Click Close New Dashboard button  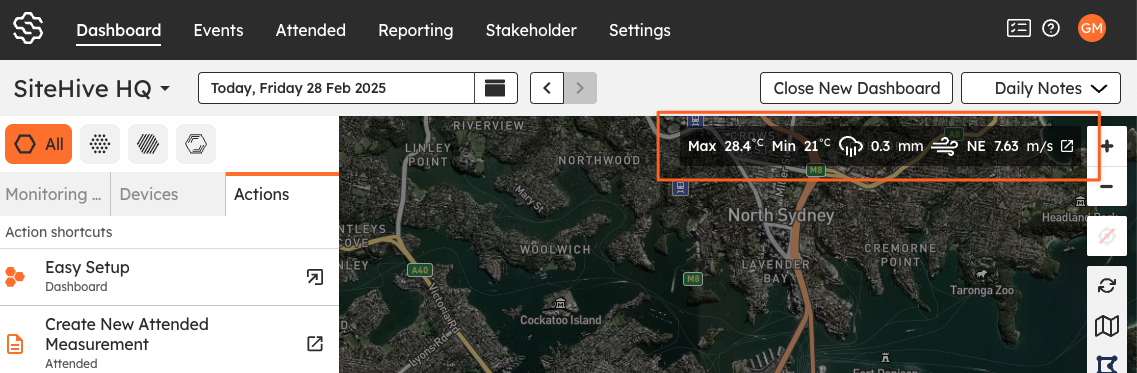pyautogui.click(x=856, y=88)
